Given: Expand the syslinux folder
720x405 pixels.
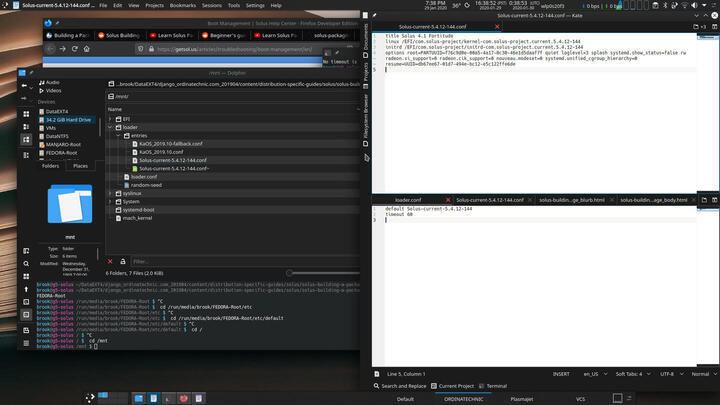Looking at the screenshot, I should 110,193.
